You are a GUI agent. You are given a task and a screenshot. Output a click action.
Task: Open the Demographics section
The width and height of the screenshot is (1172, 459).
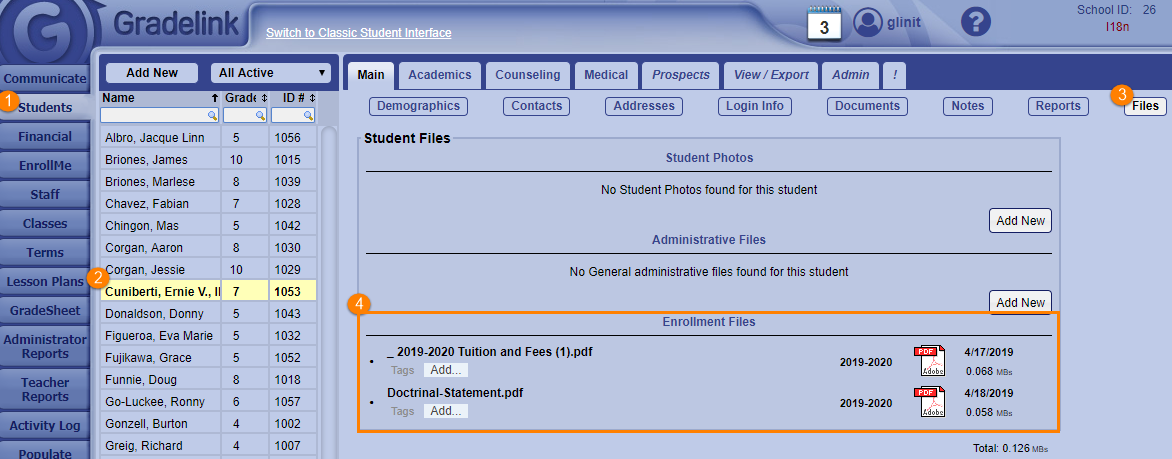point(419,106)
